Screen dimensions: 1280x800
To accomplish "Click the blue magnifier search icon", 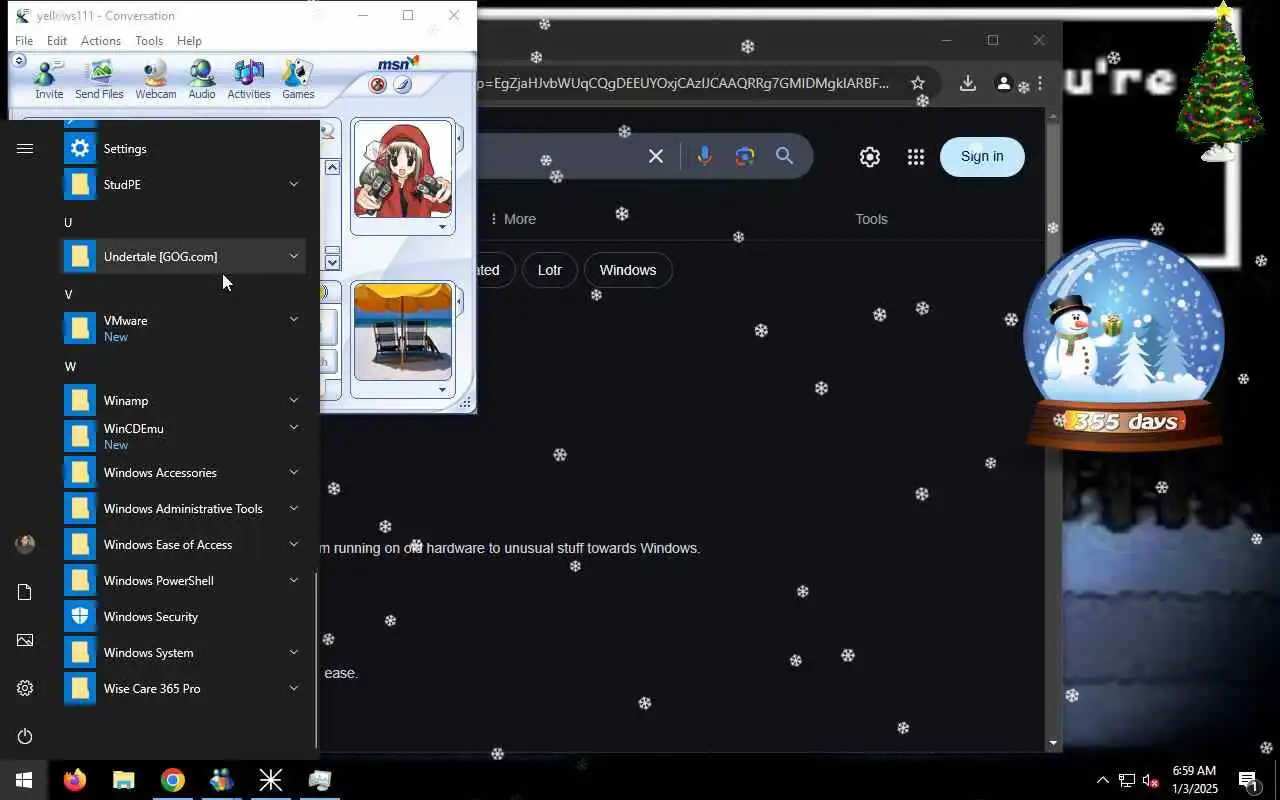I will tap(785, 156).
